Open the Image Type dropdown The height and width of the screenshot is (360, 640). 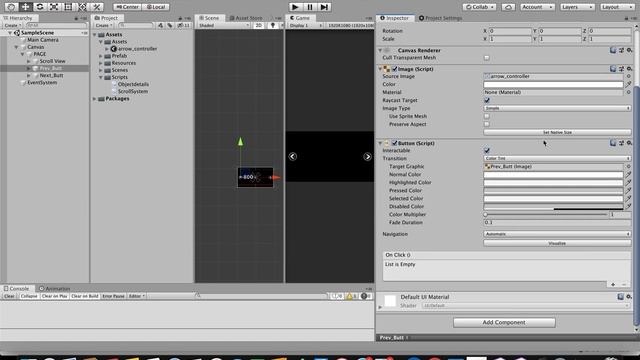557,108
